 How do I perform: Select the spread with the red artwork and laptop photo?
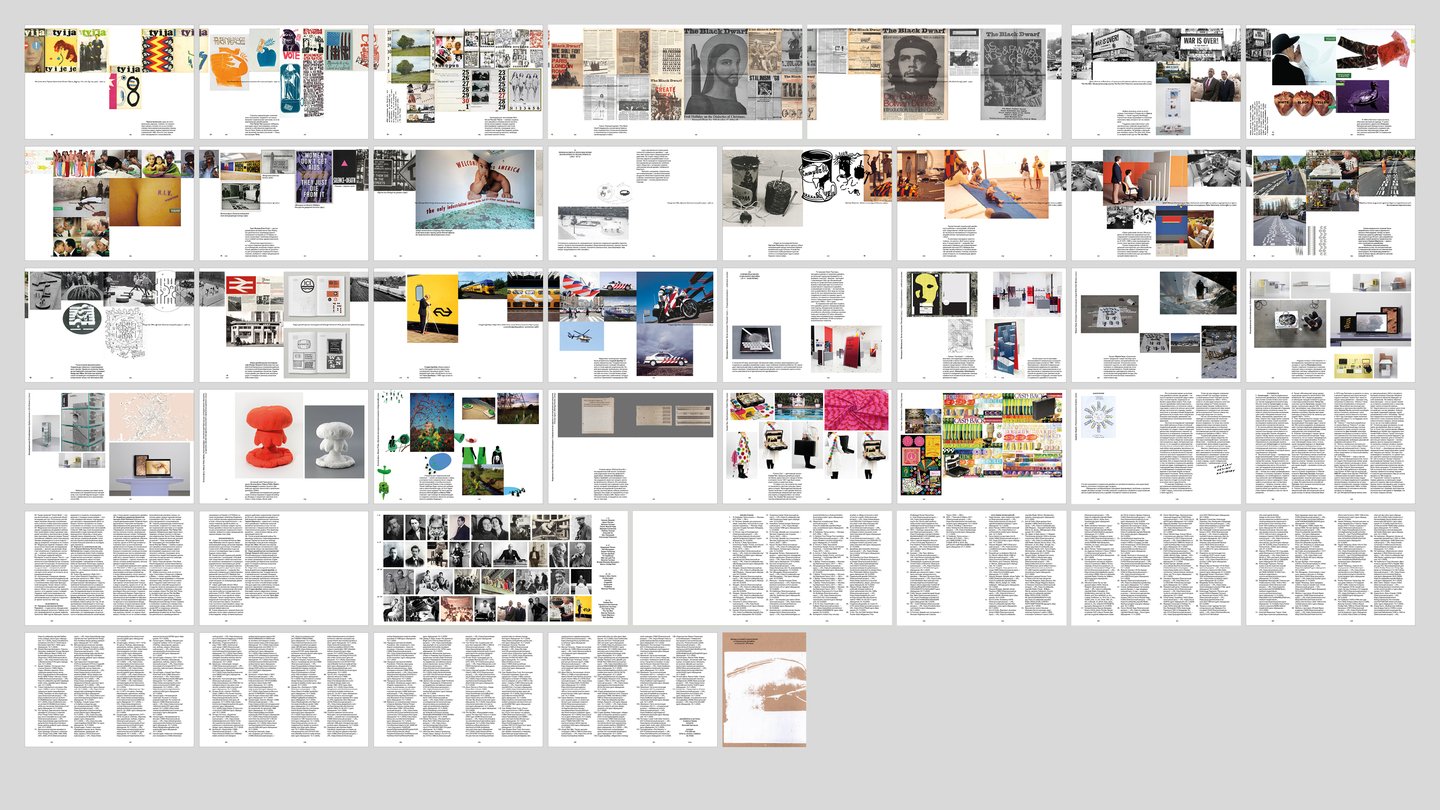807,325
